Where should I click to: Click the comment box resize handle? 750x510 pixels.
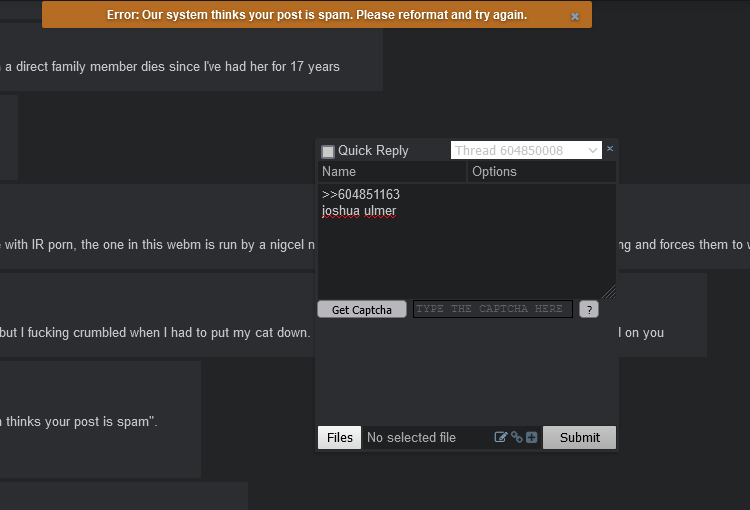(x=609, y=292)
